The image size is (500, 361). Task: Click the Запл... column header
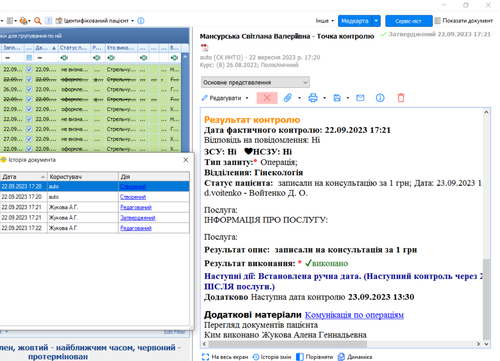12,48
